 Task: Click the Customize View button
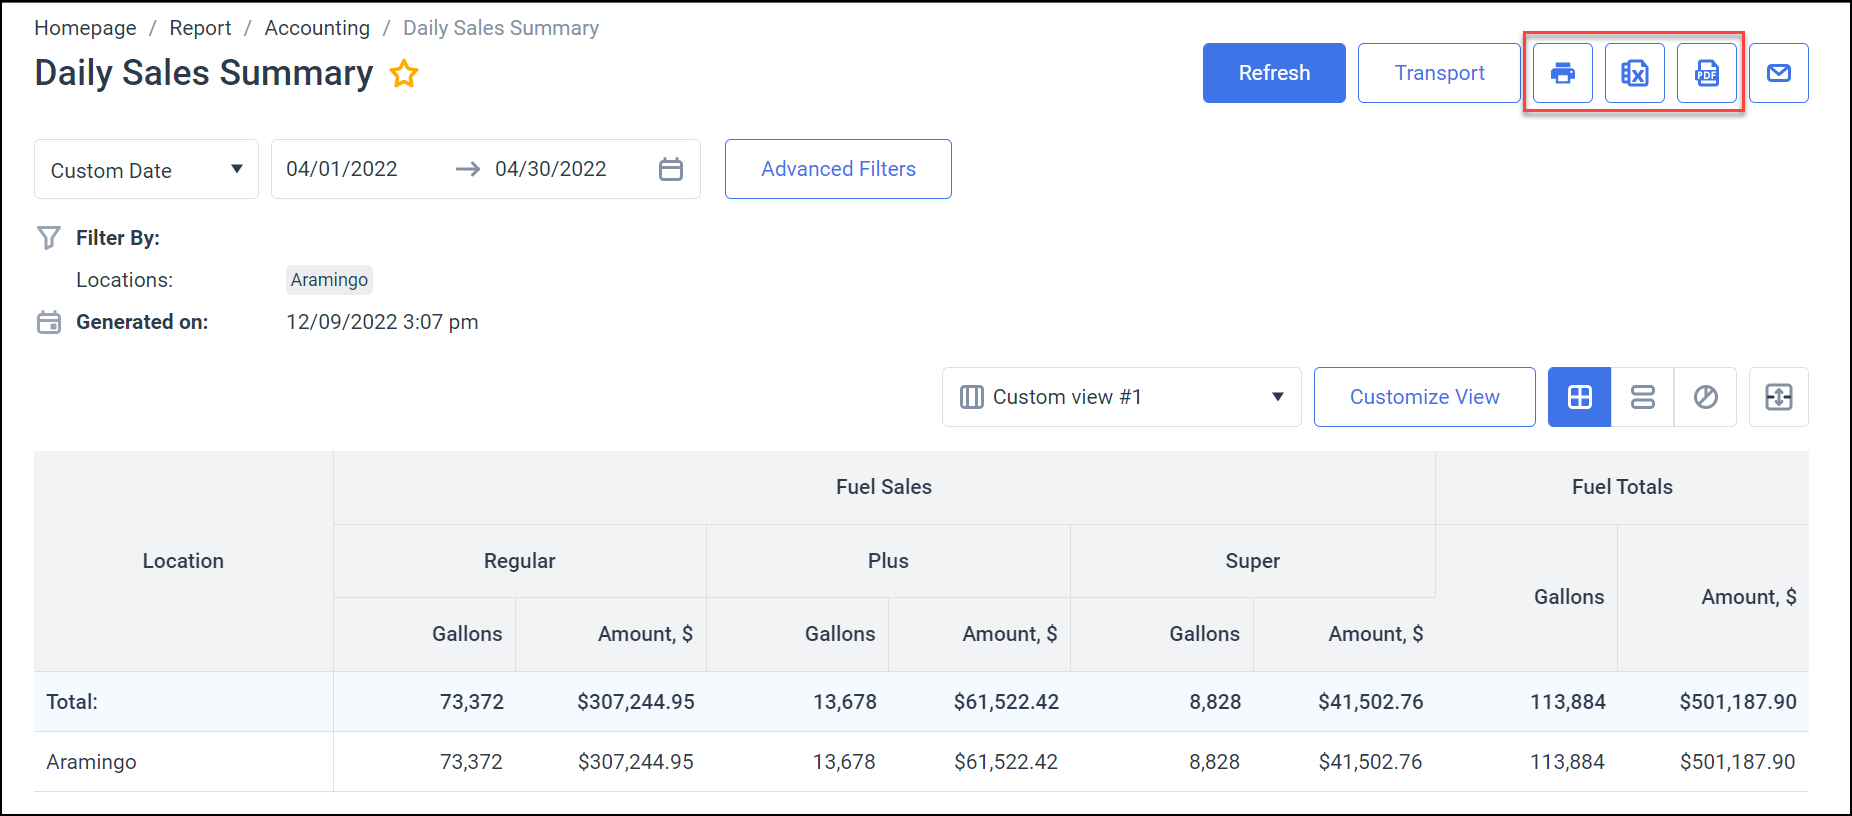point(1425,397)
